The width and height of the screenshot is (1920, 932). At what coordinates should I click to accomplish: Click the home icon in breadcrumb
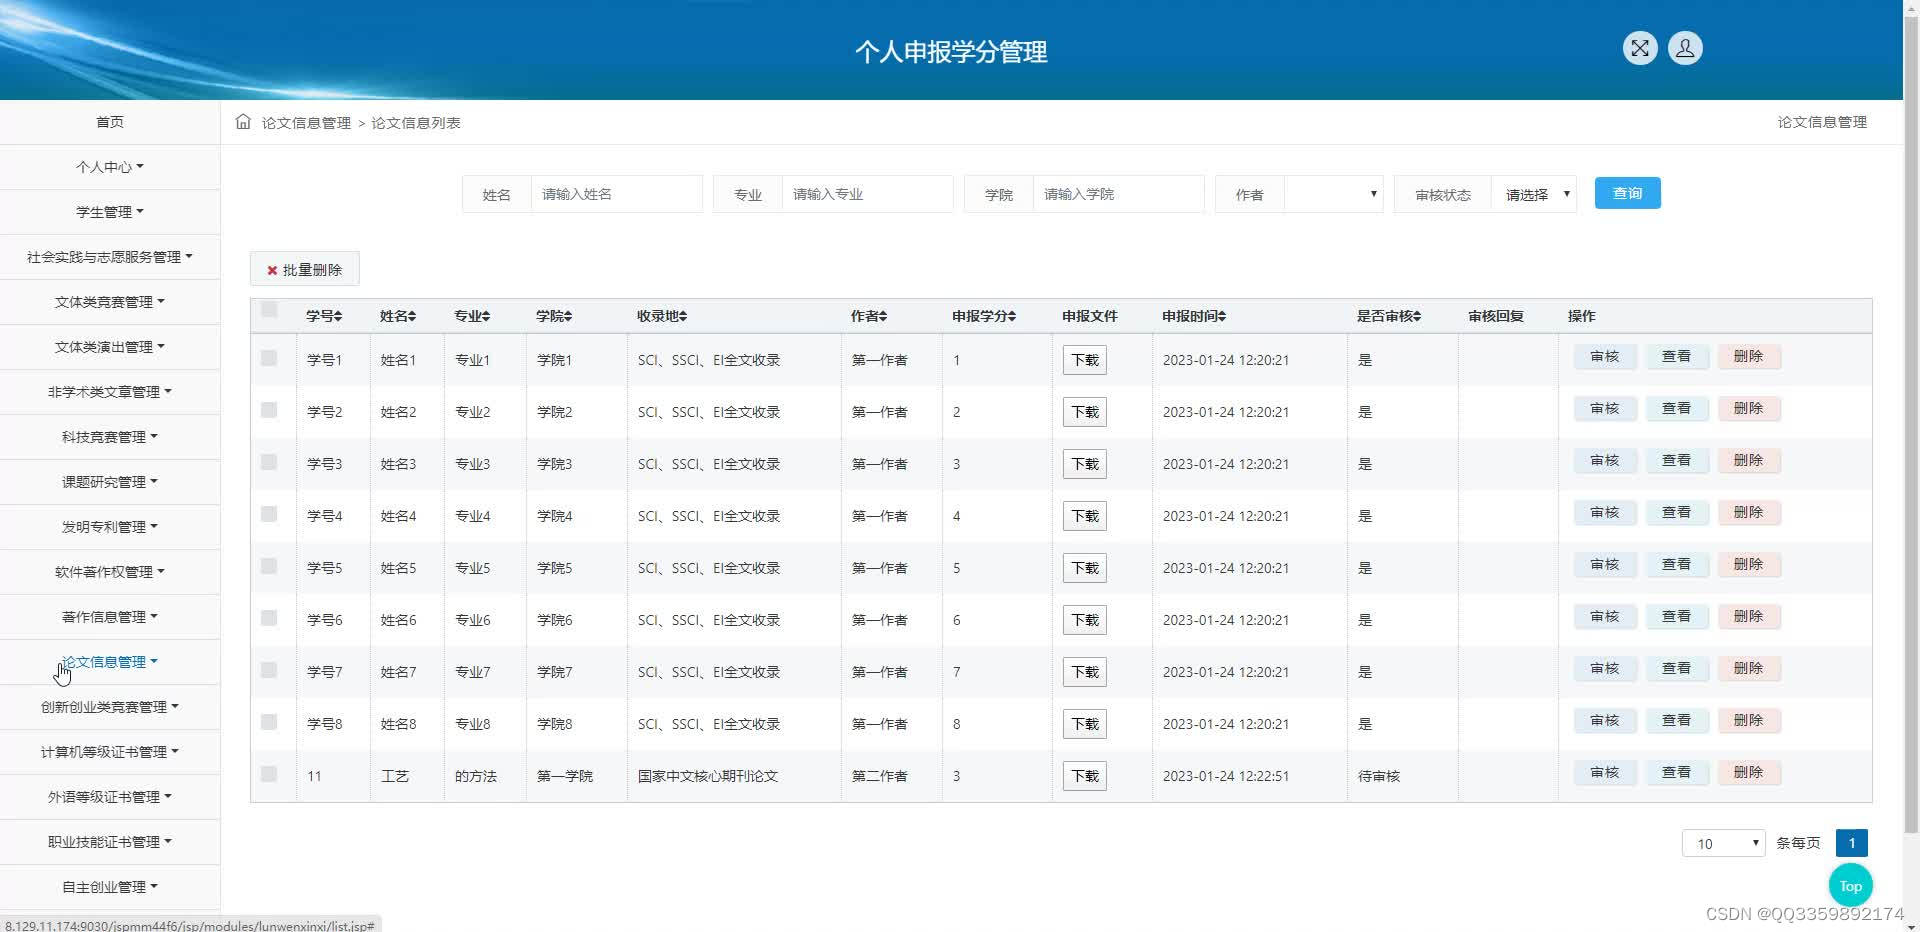[243, 122]
